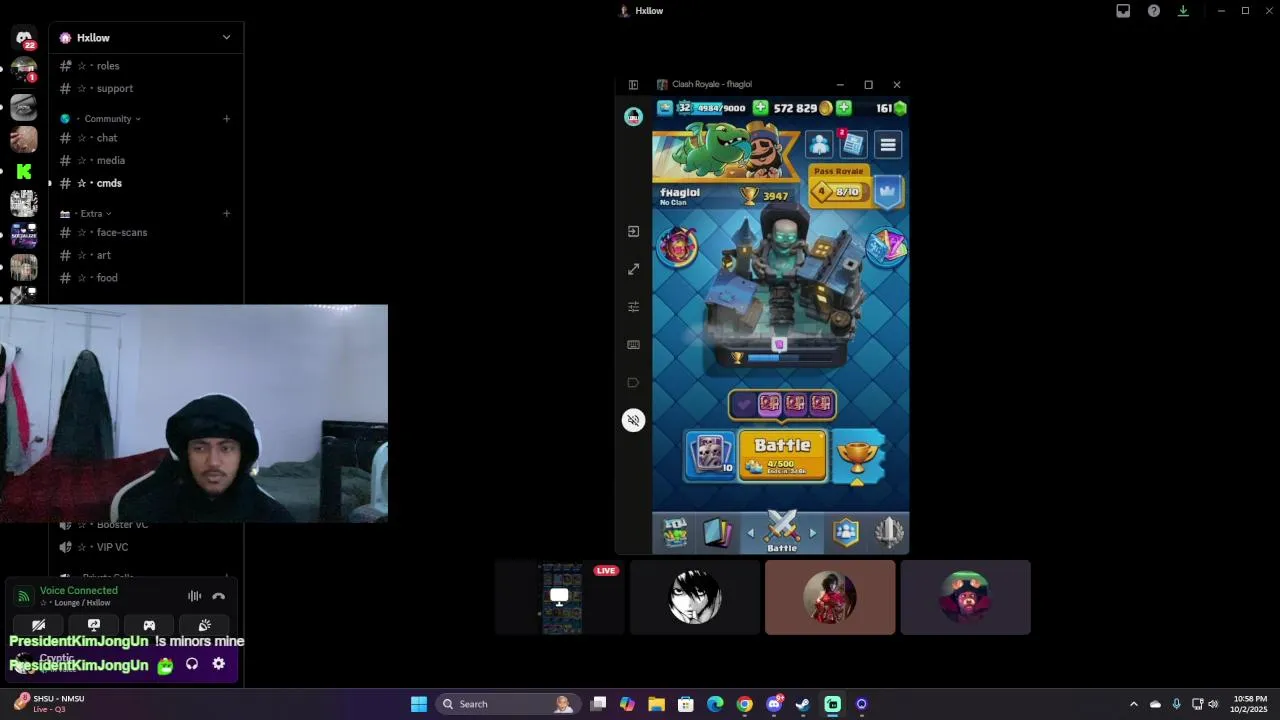The height and width of the screenshot is (720, 1280).
Task: Open Discord user settings gear
Action: [x=219, y=664]
